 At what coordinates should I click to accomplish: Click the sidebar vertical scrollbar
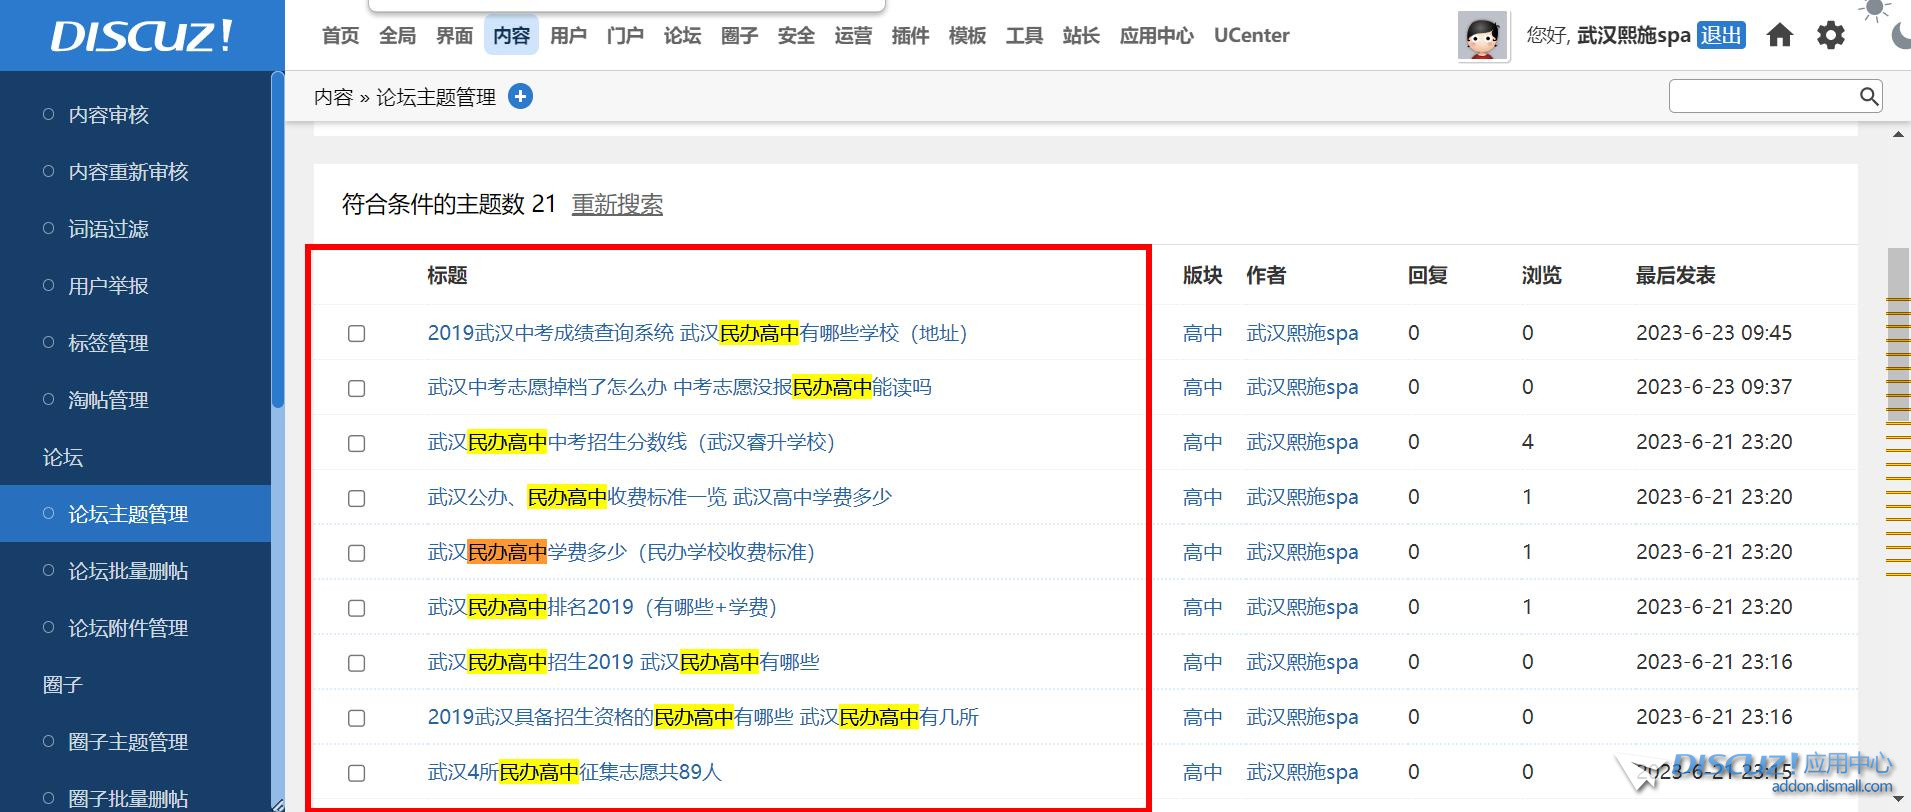[x=277, y=240]
